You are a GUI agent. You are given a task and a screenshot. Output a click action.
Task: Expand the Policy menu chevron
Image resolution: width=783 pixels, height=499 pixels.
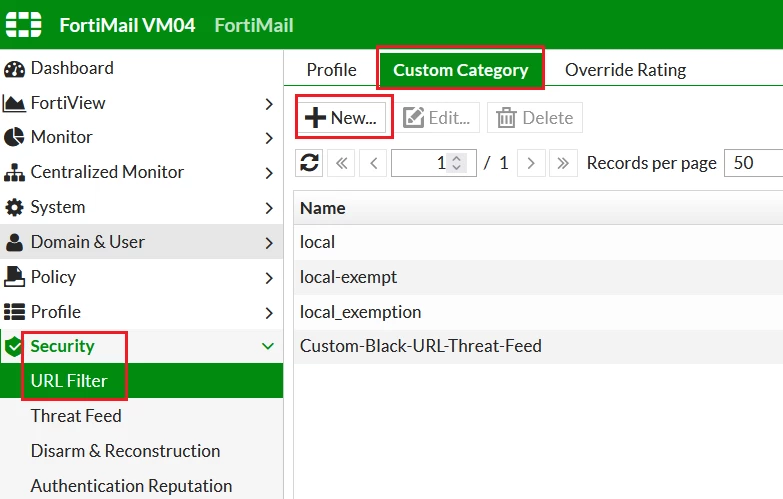[x=269, y=278]
